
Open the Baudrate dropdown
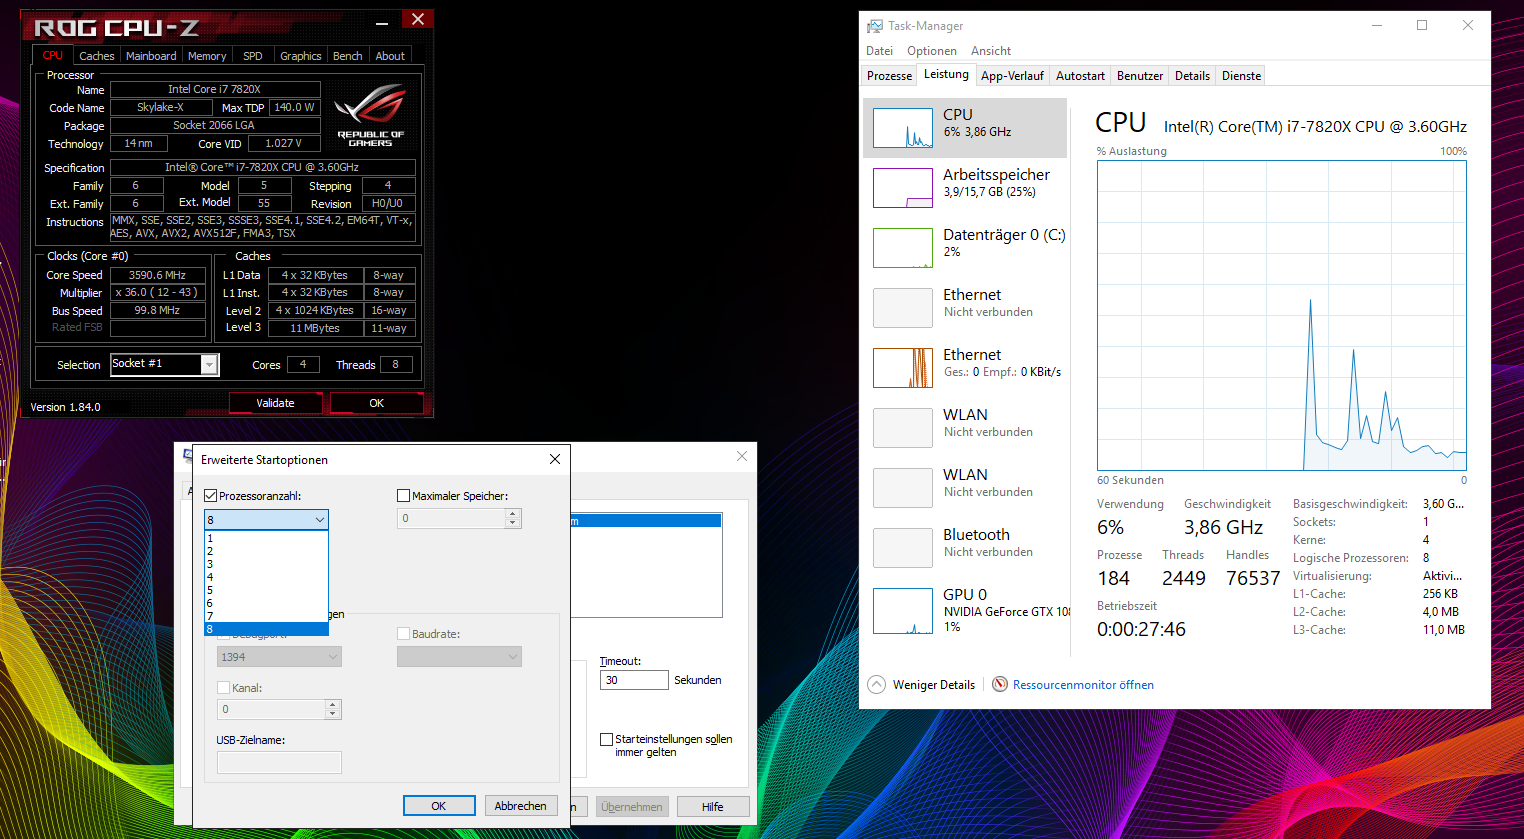[459, 657]
